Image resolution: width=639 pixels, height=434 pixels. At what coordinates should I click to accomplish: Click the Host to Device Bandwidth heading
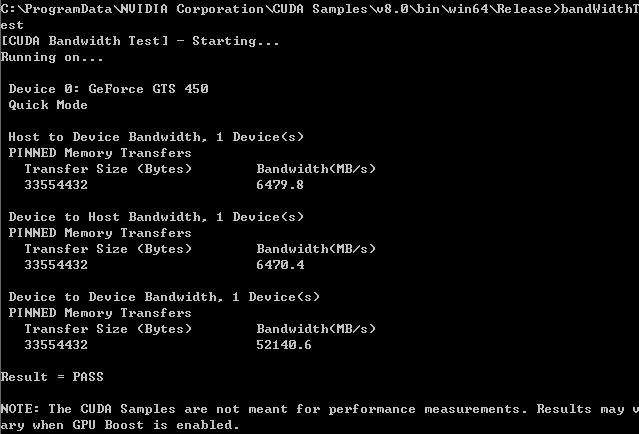point(156,137)
